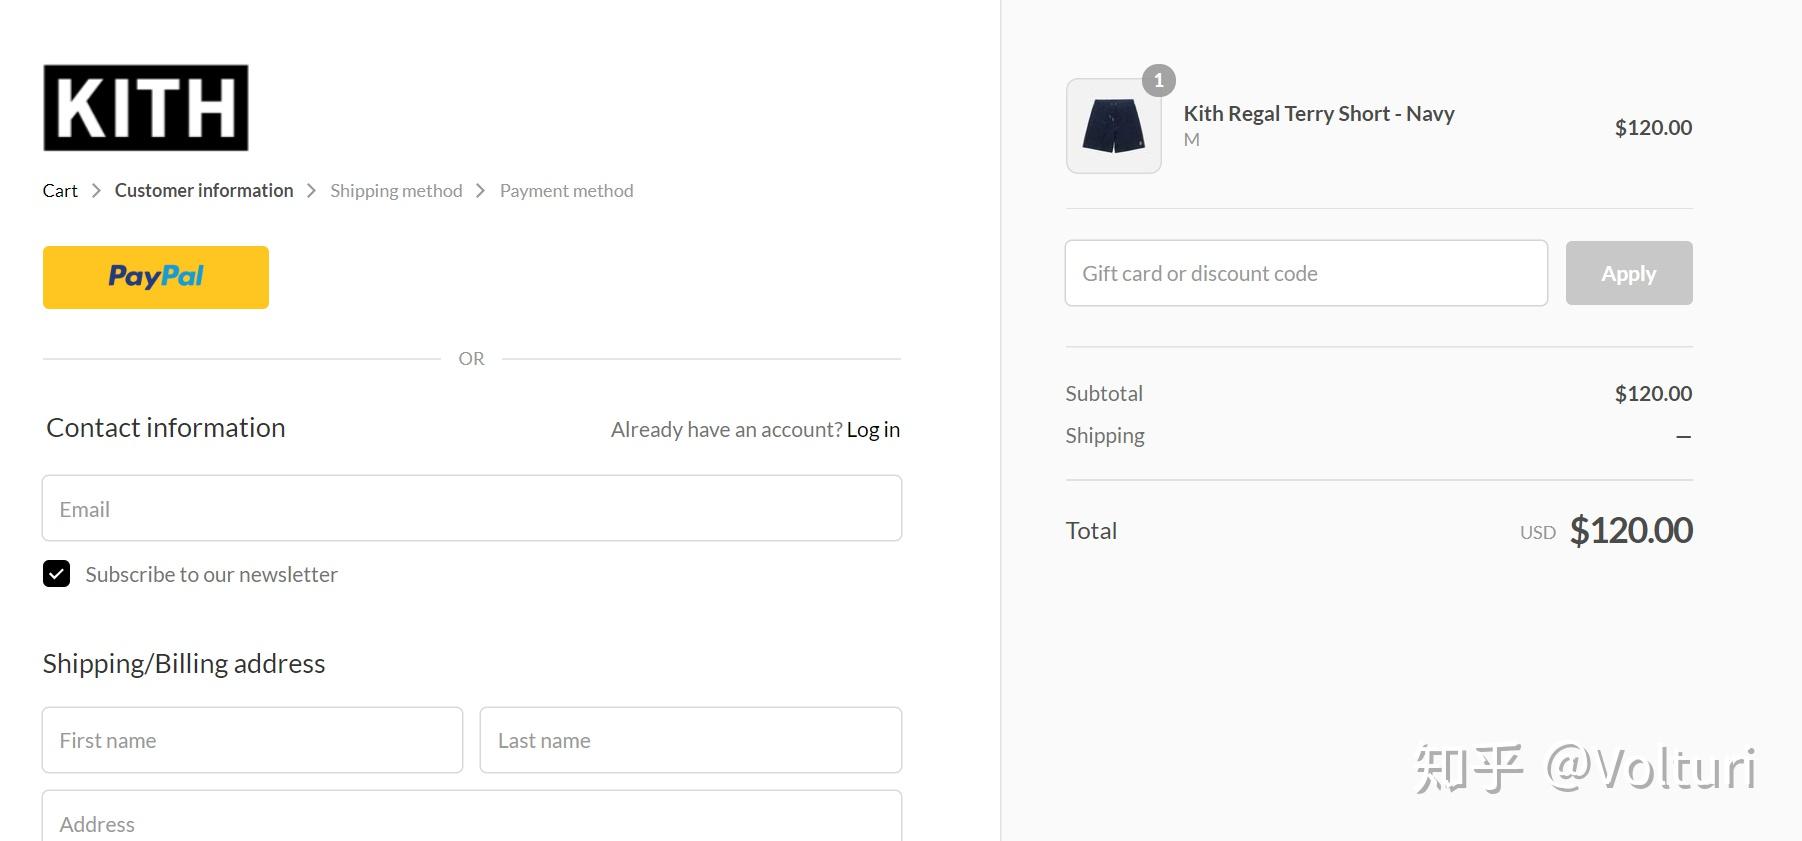Viewport: 1802px width, 841px height.
Task: Focus the Address field
Action: [x=472, y=820]
